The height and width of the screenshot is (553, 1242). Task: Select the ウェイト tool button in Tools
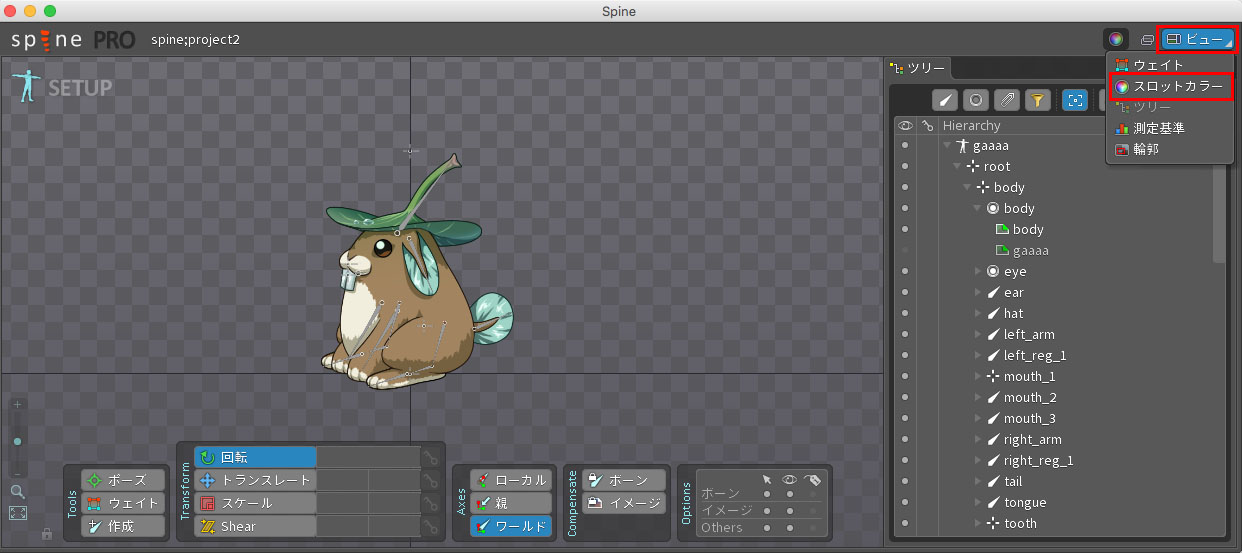tap(123, 503)
